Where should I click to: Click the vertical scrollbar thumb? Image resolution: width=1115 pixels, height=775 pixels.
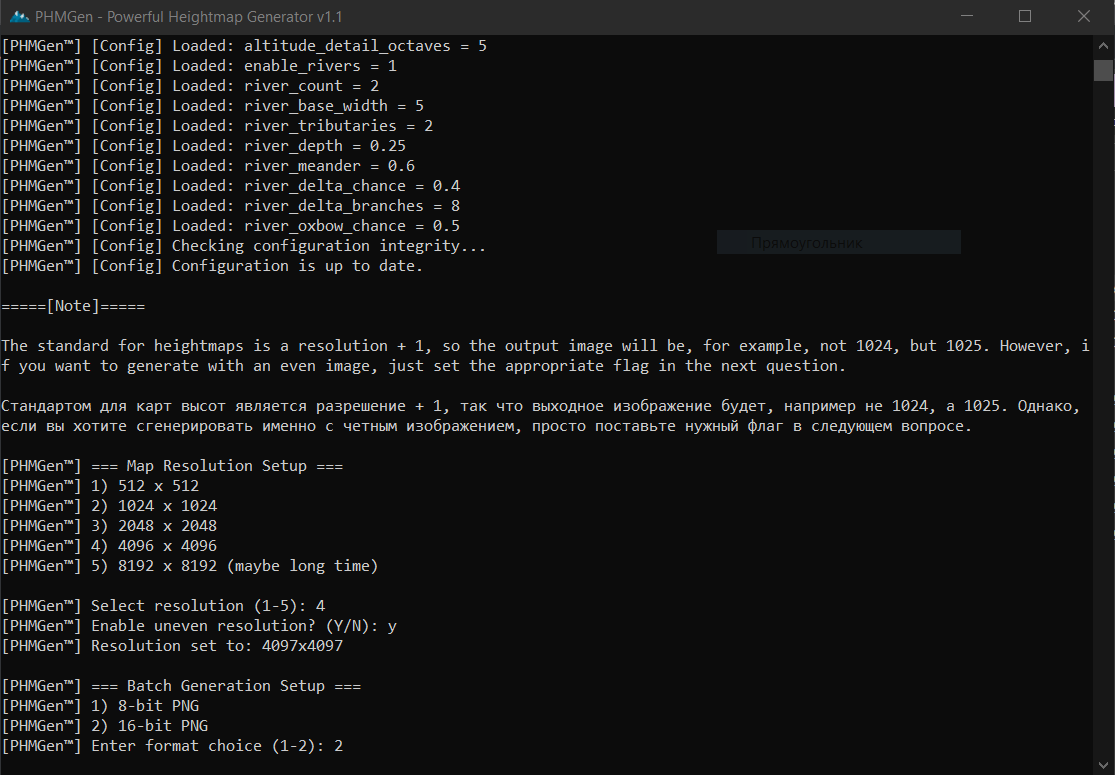click(1103, 70)
